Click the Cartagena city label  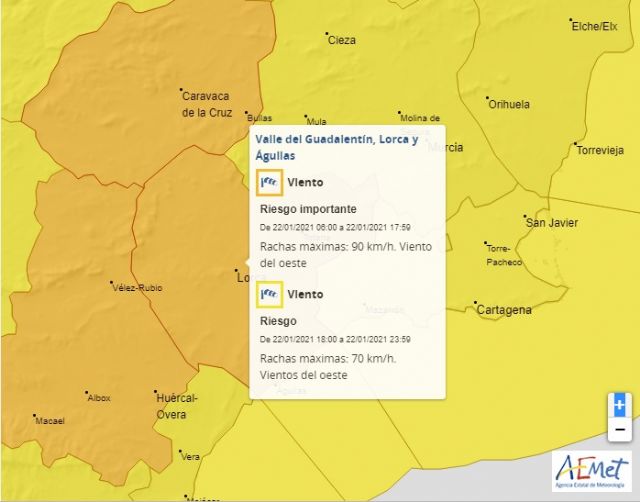(x=503, y=310)
